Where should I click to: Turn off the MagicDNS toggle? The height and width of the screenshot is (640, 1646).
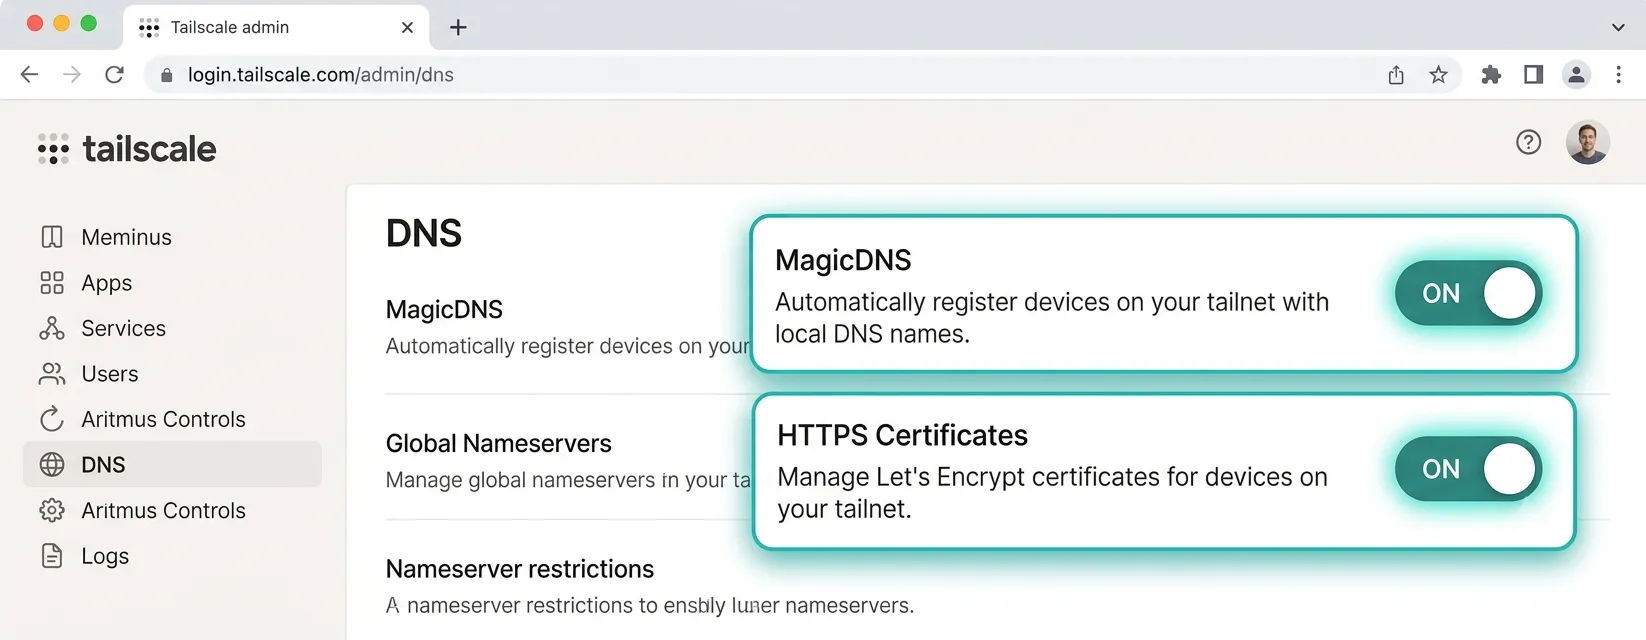coord(1468,293)
